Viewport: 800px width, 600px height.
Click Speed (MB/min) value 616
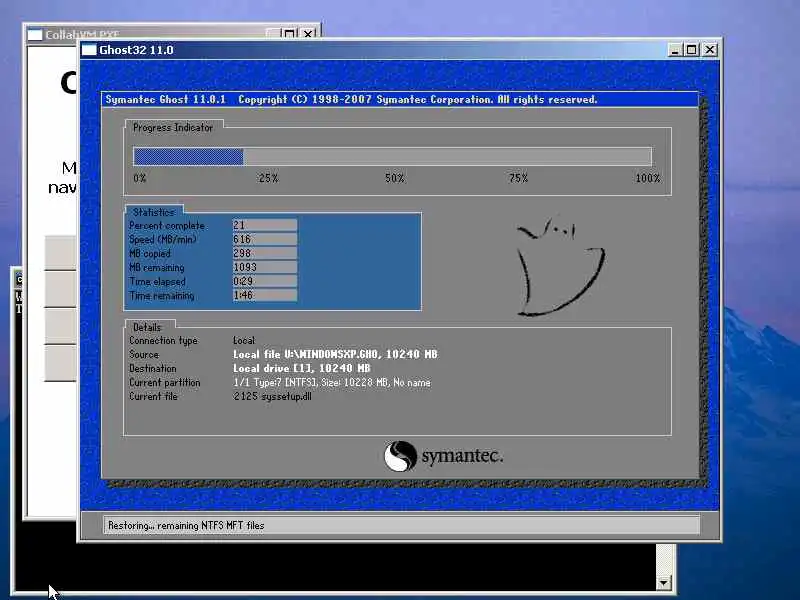pyautogui.click(x=265, y=239)
